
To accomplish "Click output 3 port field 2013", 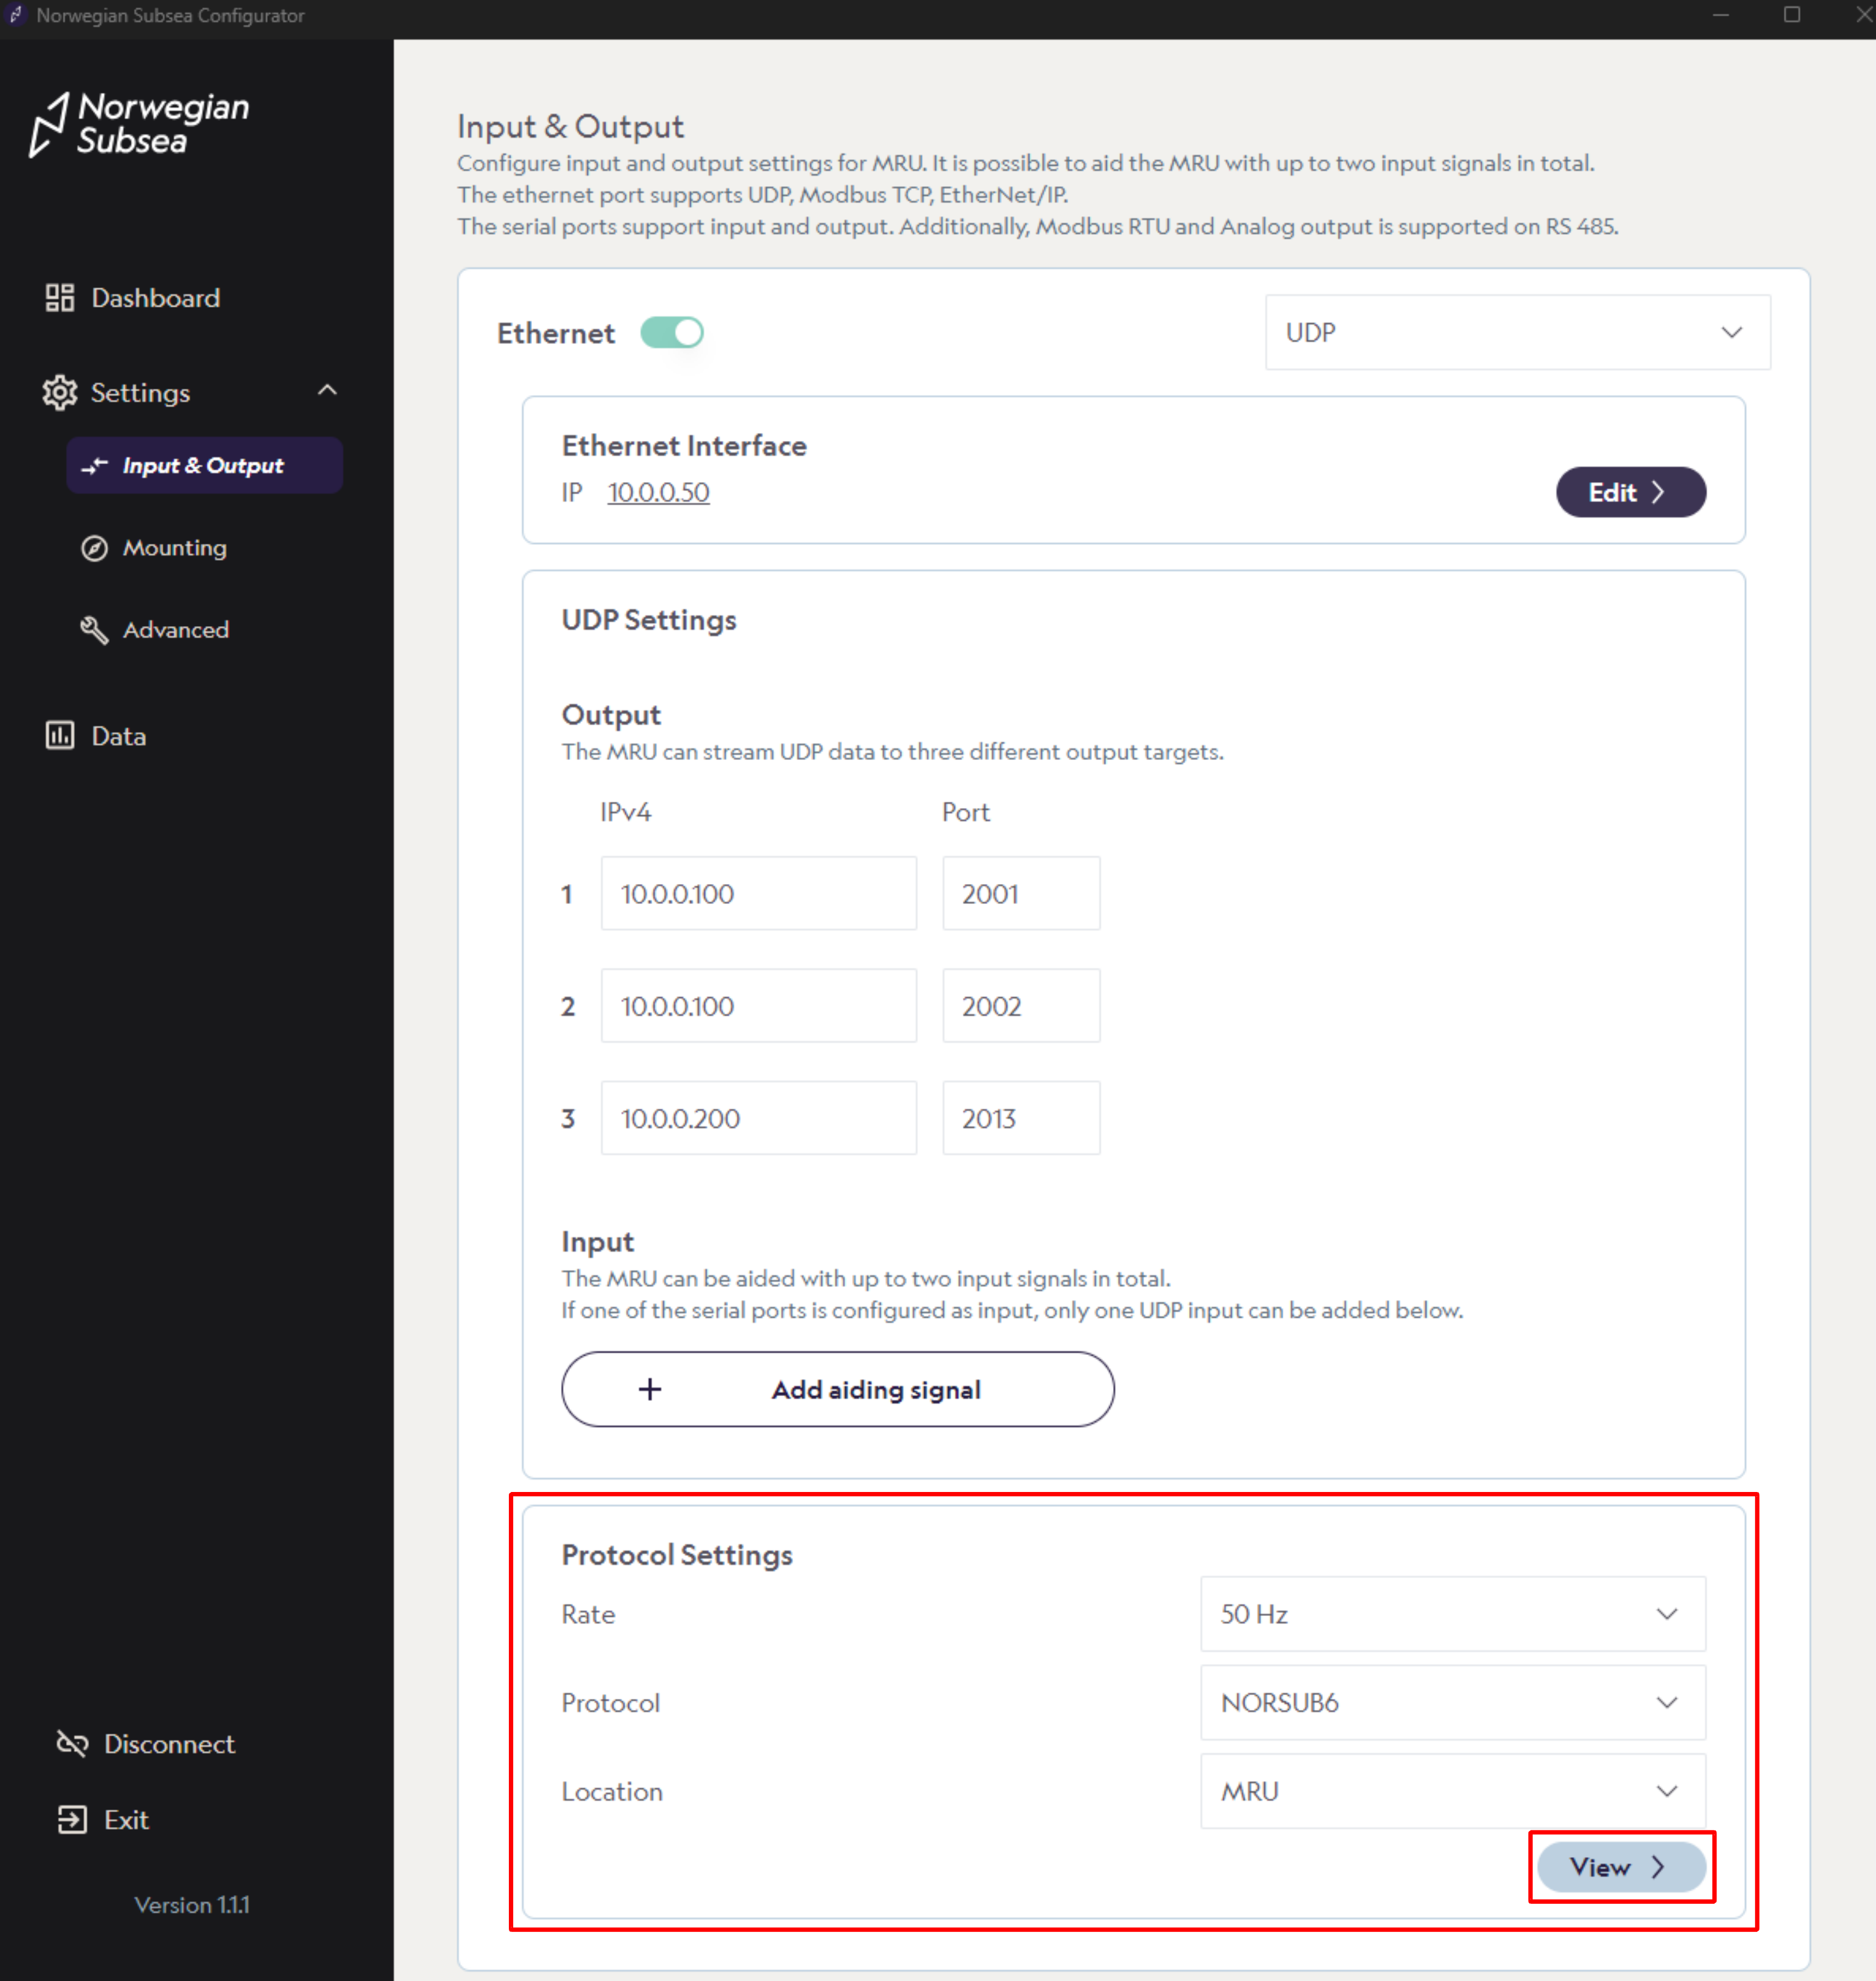I will click(1020, 1118).
